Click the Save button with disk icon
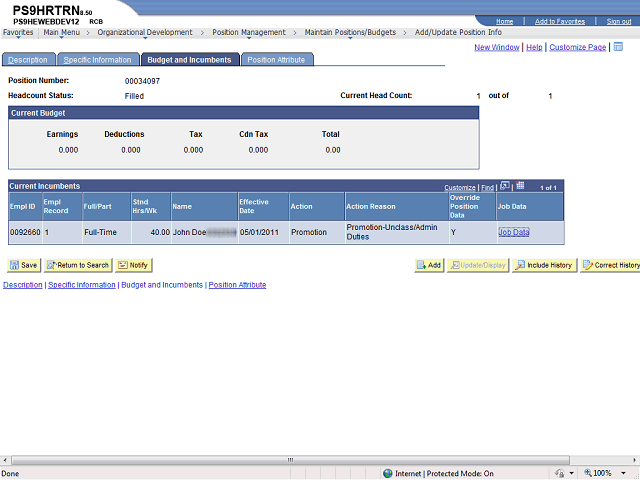640x480 pixels. 24,265
